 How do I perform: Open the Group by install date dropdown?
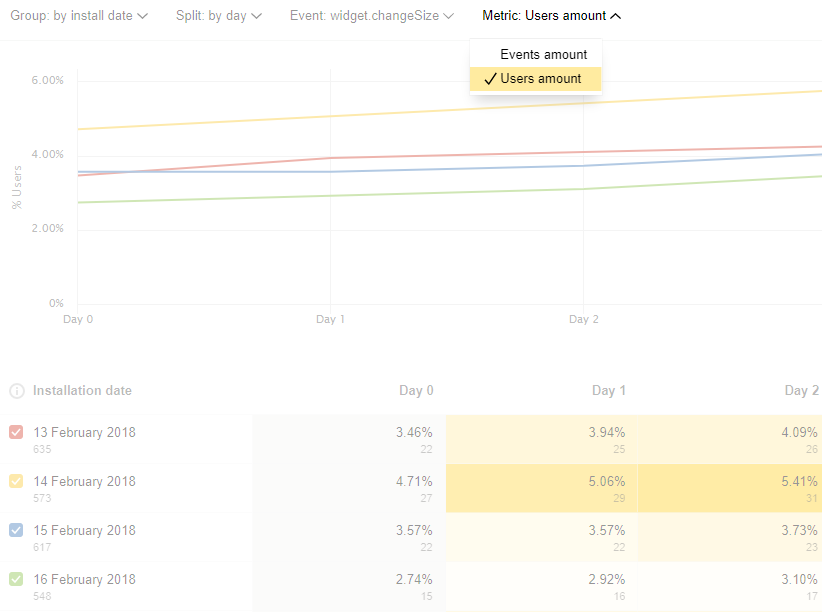click(x=79, y=16)
